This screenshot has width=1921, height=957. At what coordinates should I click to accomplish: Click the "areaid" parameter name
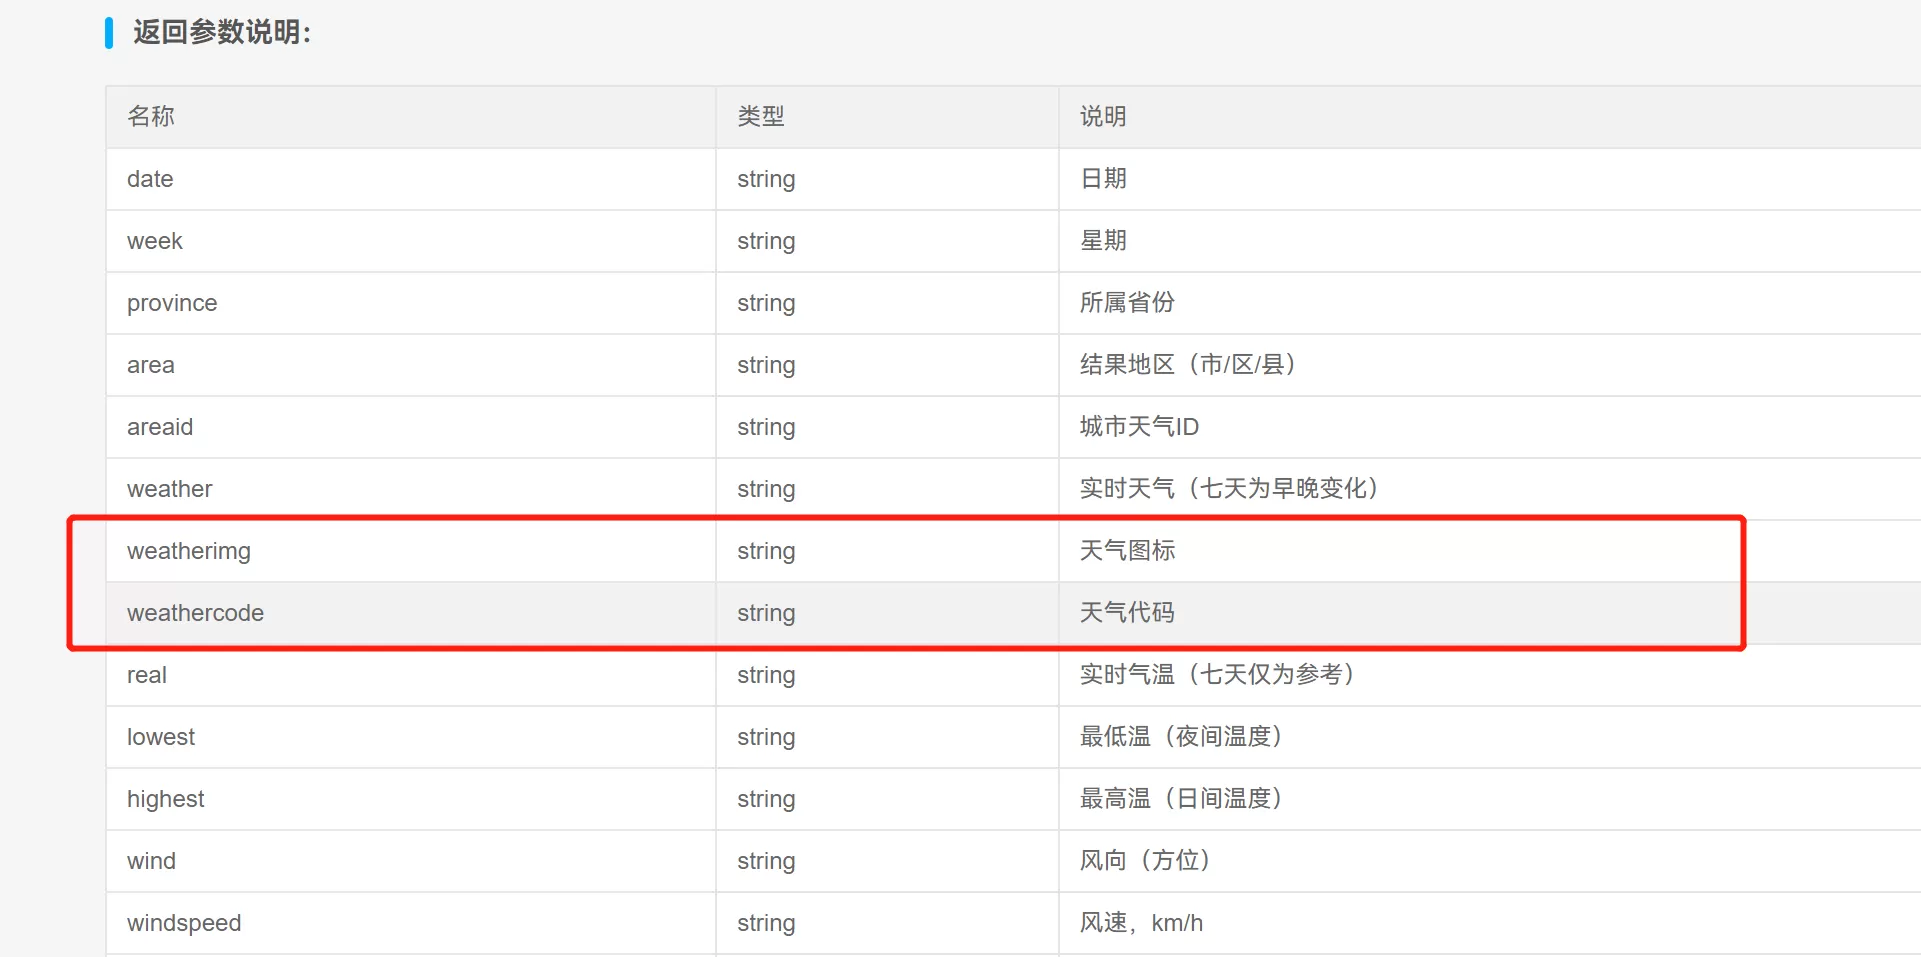[x=160, y=427]
